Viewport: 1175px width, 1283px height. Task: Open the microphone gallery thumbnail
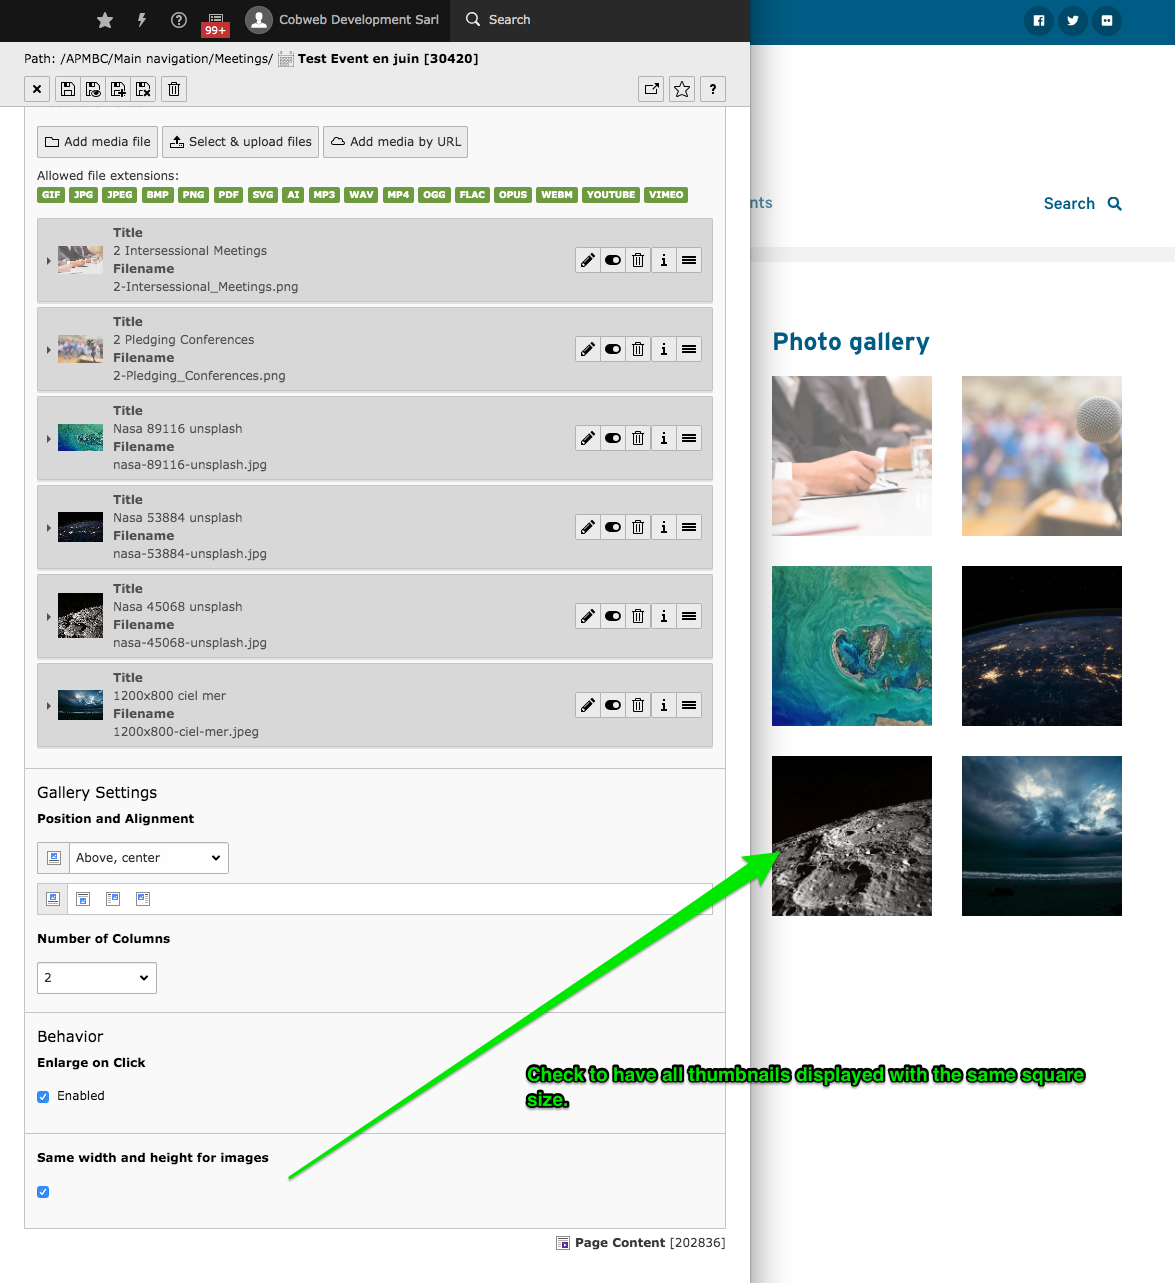[1042, 456]
